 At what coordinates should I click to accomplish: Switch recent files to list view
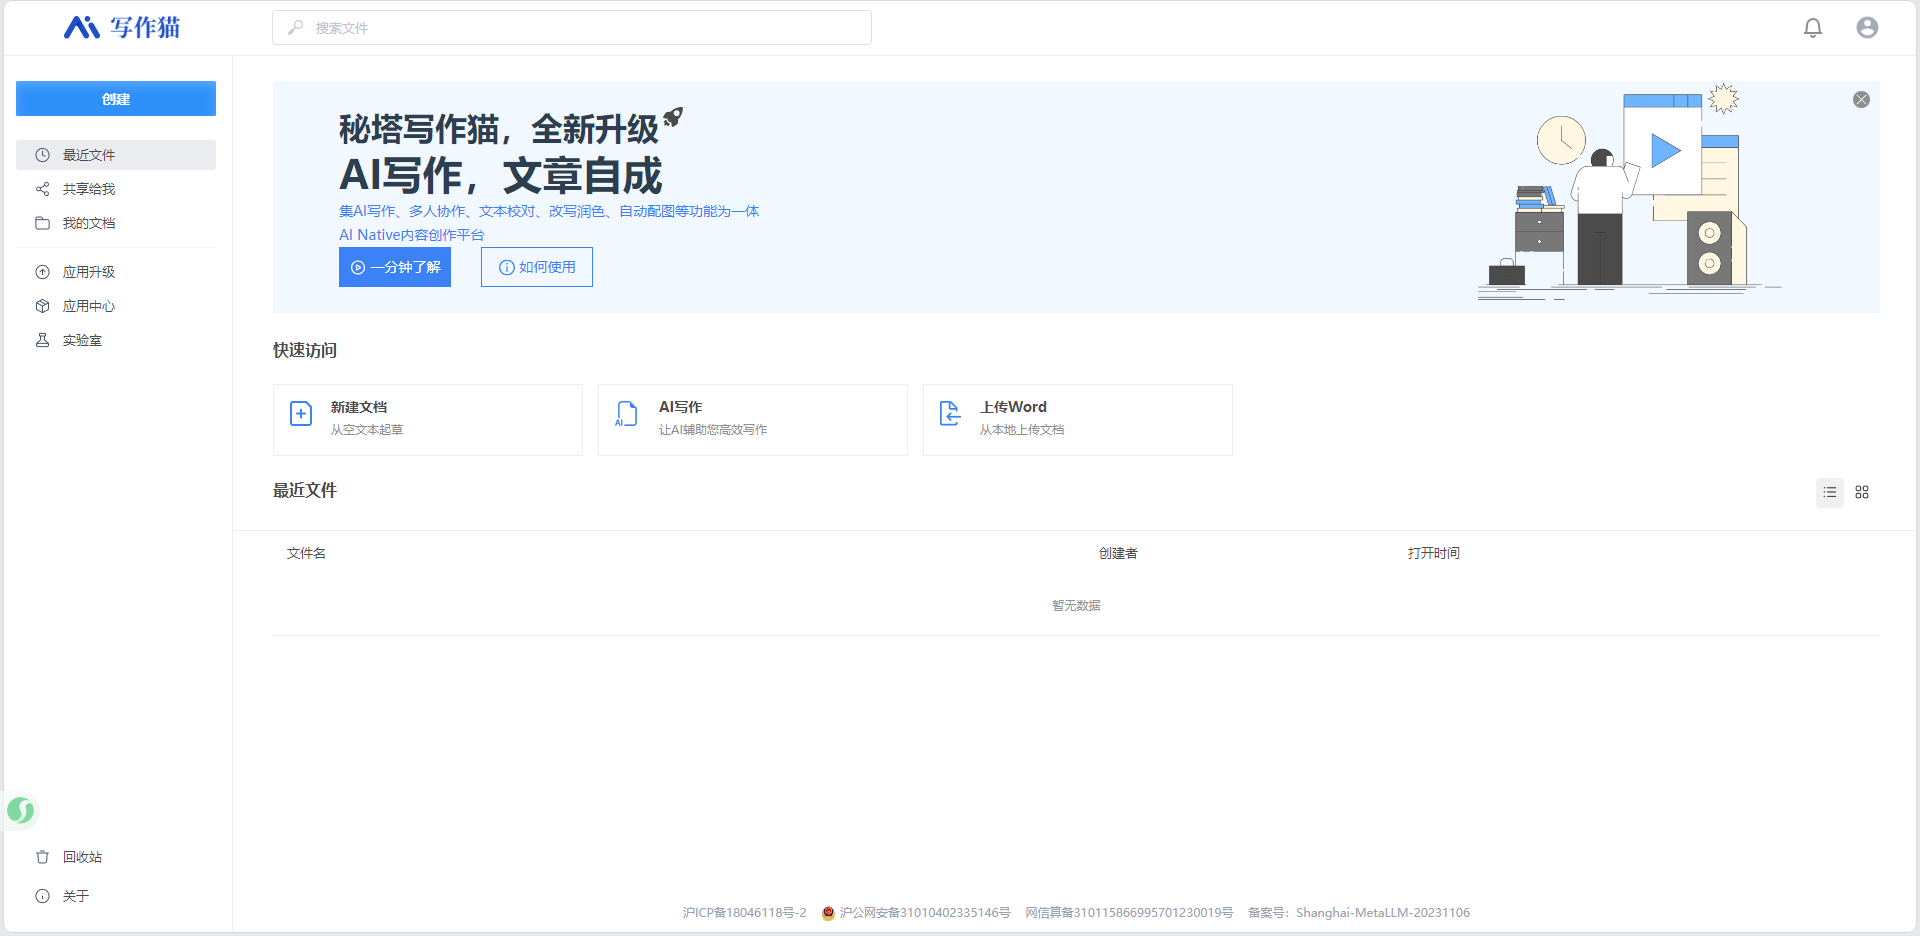(1829, 492)
